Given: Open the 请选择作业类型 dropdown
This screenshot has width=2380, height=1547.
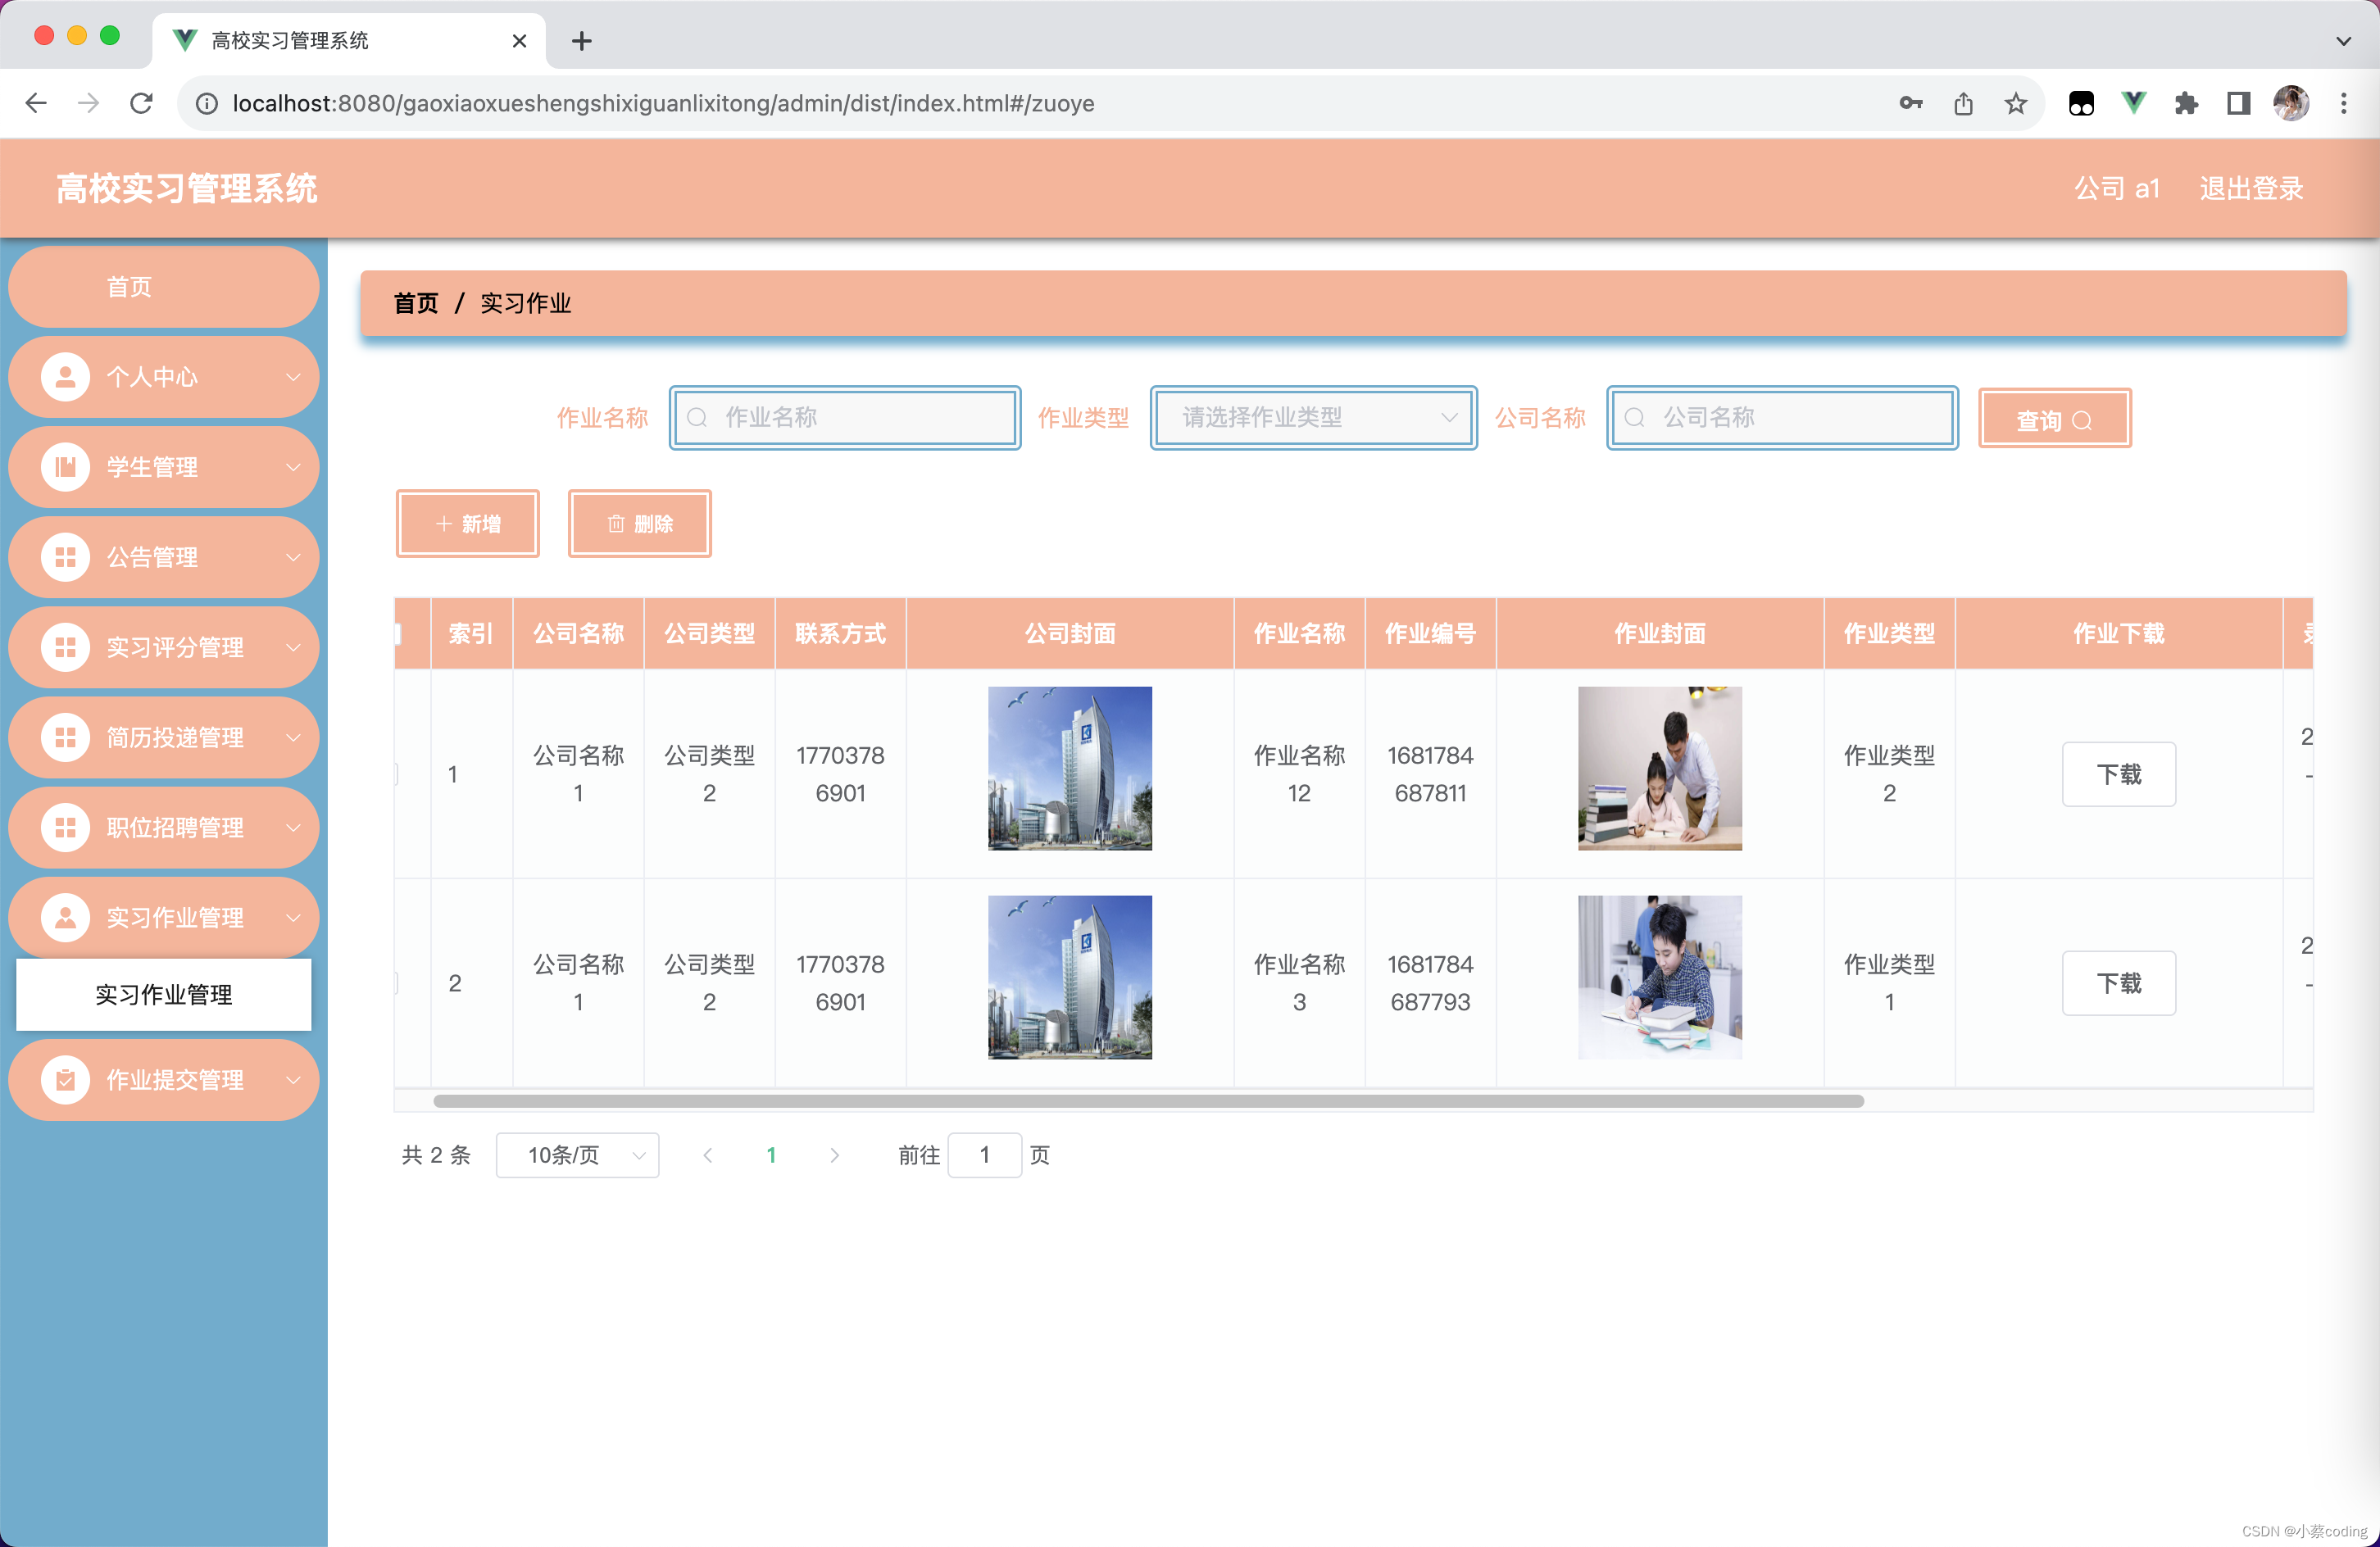Looking at the screenshot, I should 1313,418.
